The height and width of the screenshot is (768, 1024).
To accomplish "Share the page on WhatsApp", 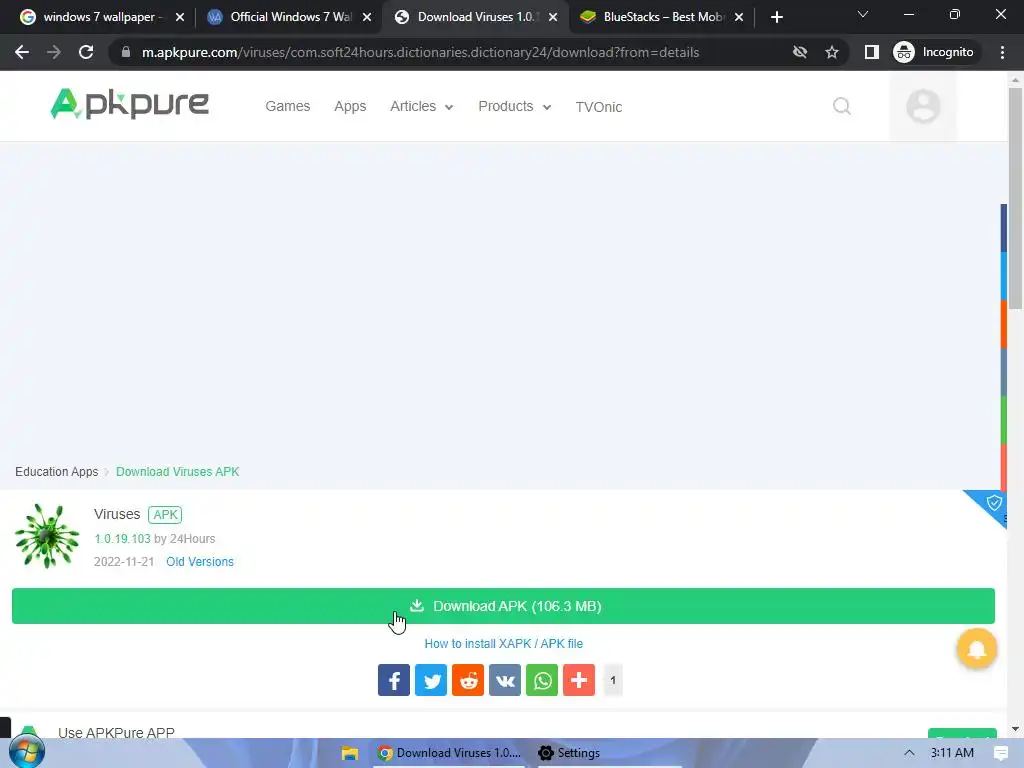I will click(x=542, y=680).
